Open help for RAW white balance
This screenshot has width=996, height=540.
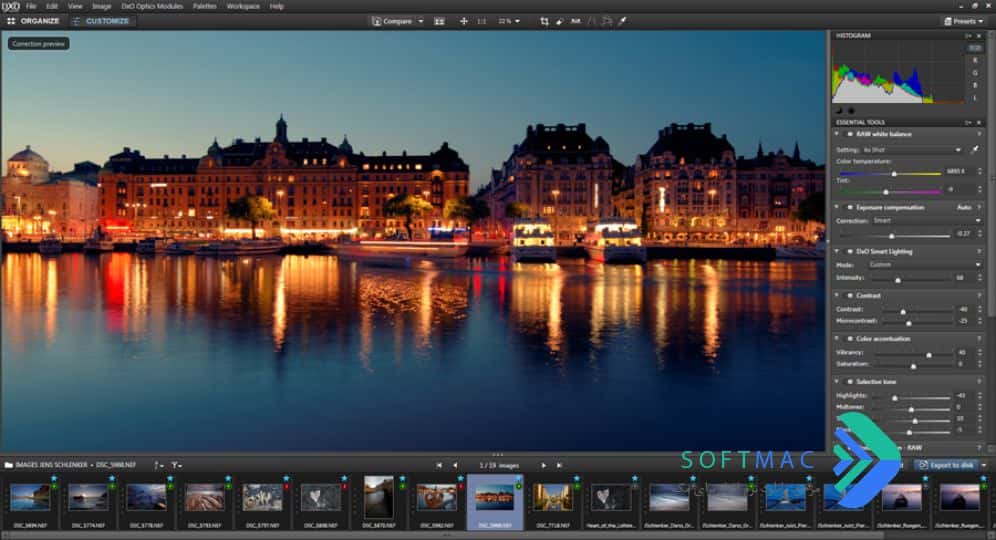point(979,134)
